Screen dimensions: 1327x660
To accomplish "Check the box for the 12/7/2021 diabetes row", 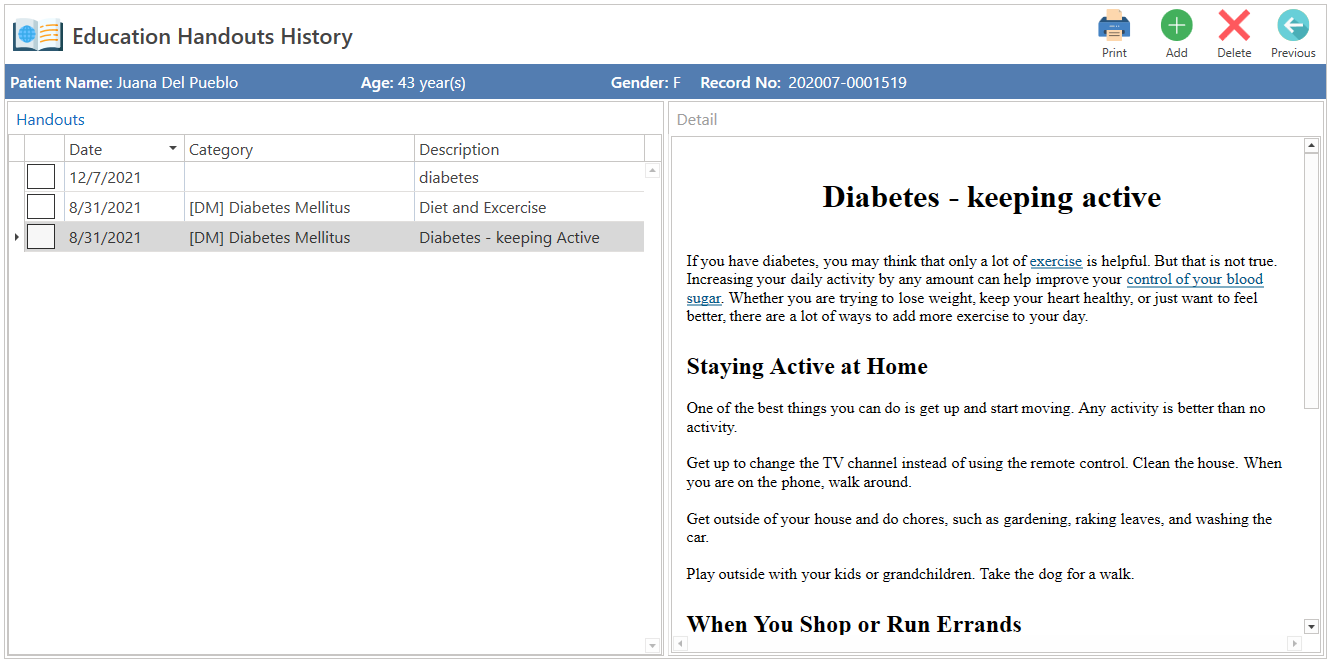I will [41, 177].
